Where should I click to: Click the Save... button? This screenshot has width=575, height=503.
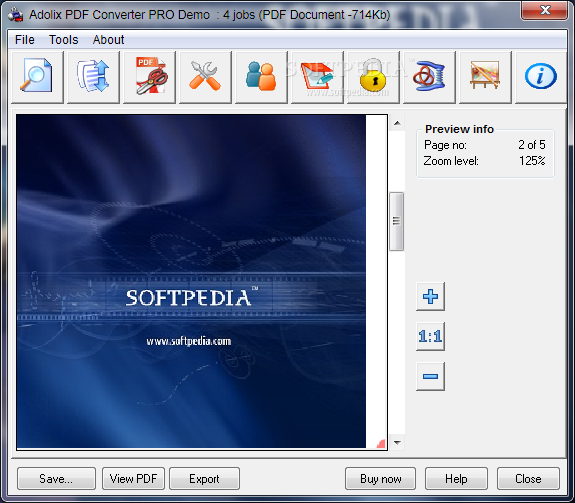click(x=56, y=478)
